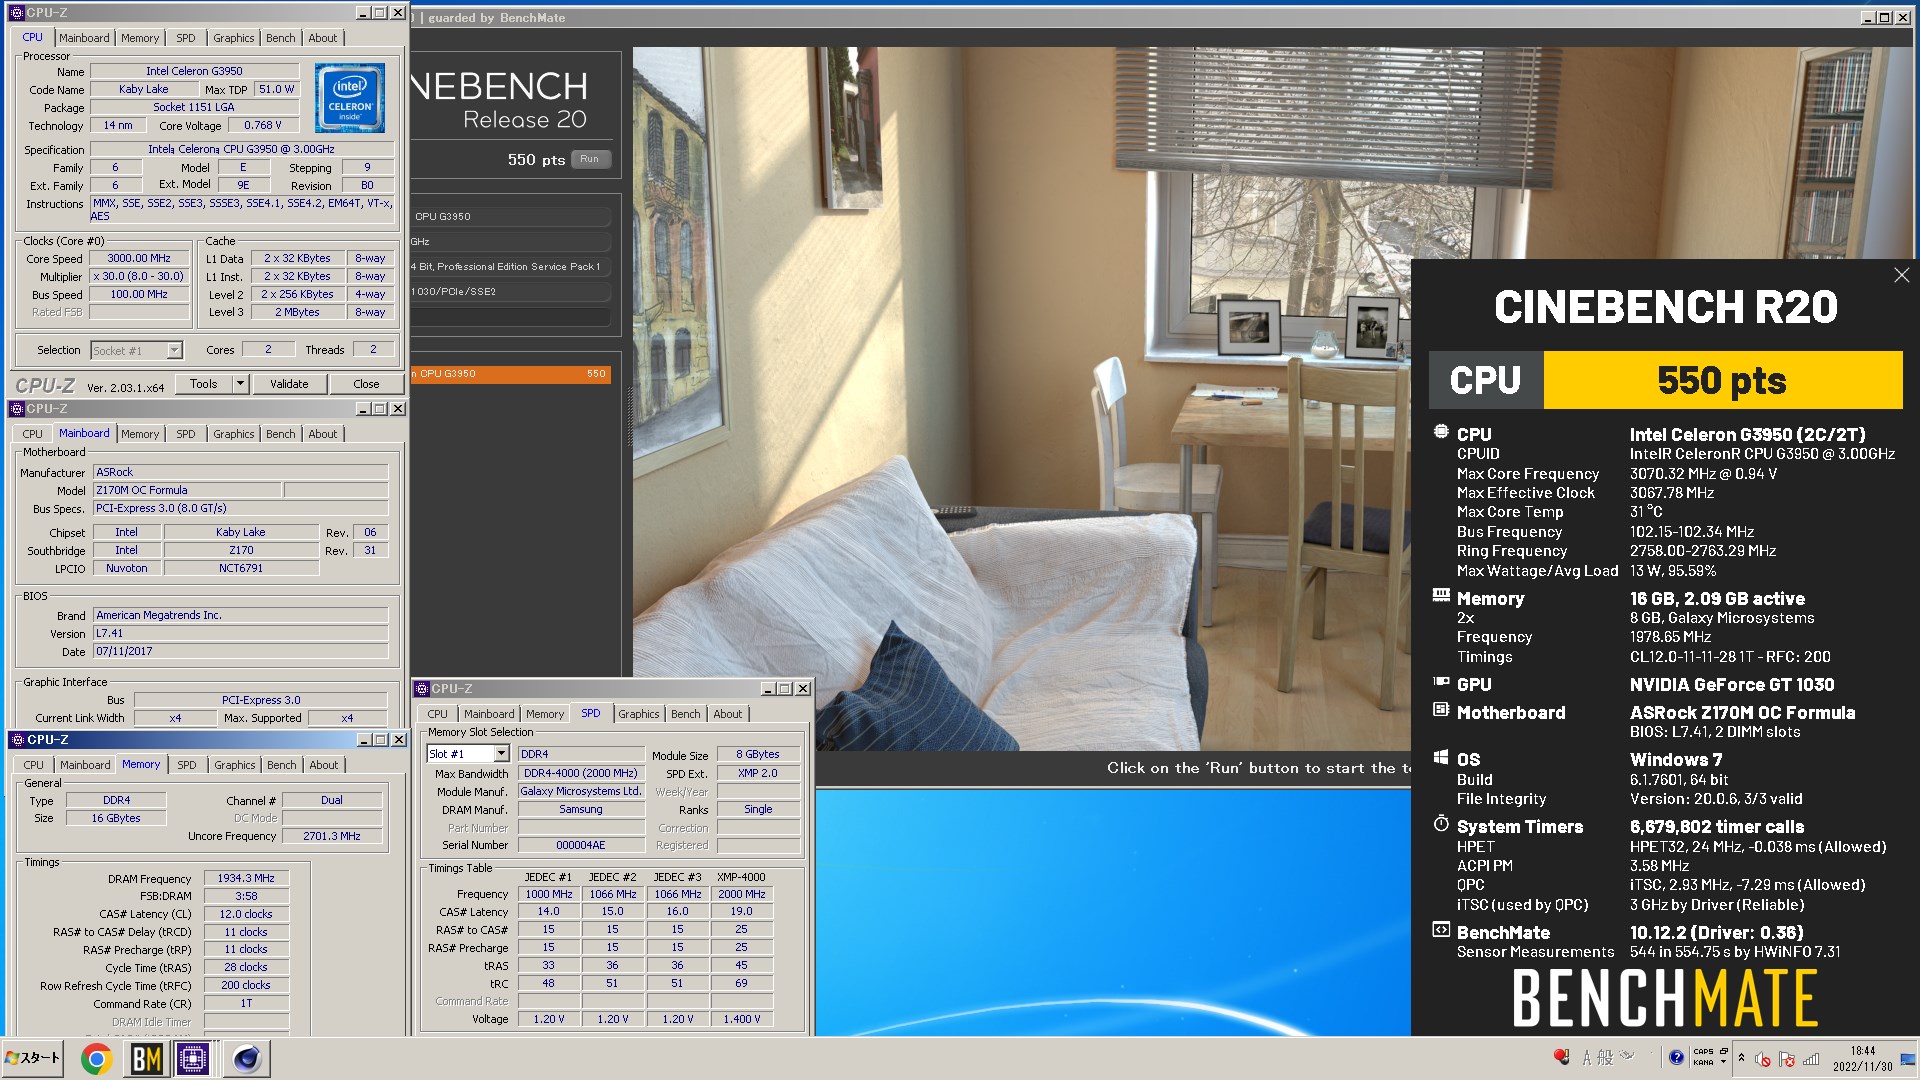Click the Z170M OC Formula model field
The height and width of the screenshot is (1080, 1920).
[x=186, y=490]
